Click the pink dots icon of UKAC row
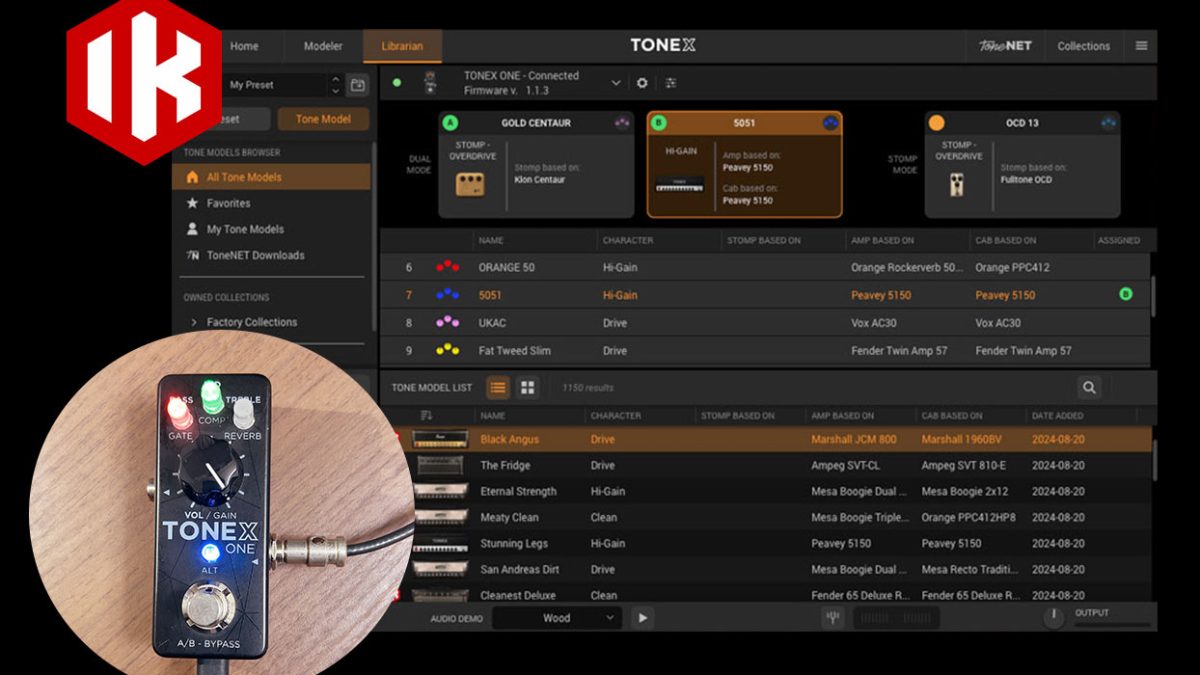 447,323
